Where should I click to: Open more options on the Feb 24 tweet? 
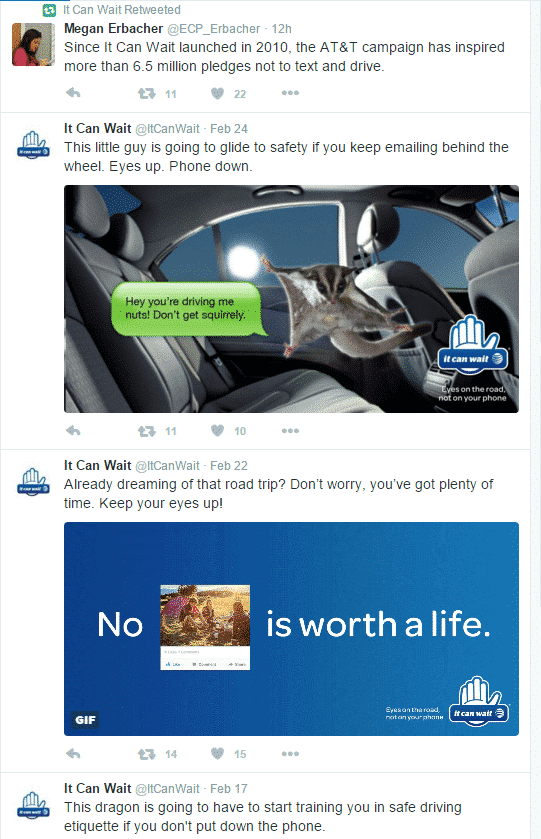click(290, 431)
